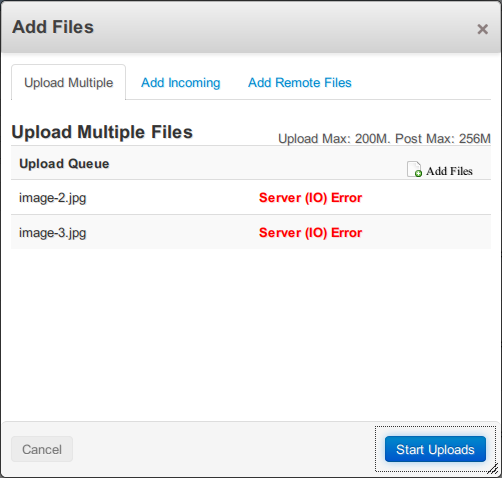
Task: Go to the Add Remote Files tab
Action: (x=300, y=83)
